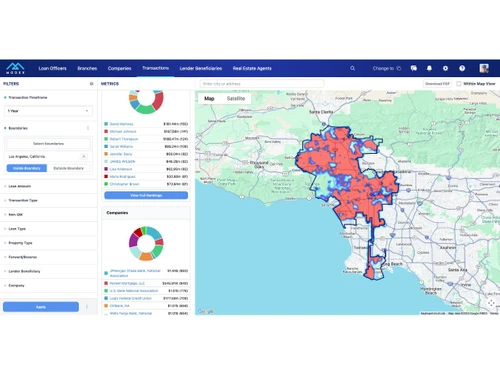
Task: Go to Loan Officers section
Action: coord(52,68)
